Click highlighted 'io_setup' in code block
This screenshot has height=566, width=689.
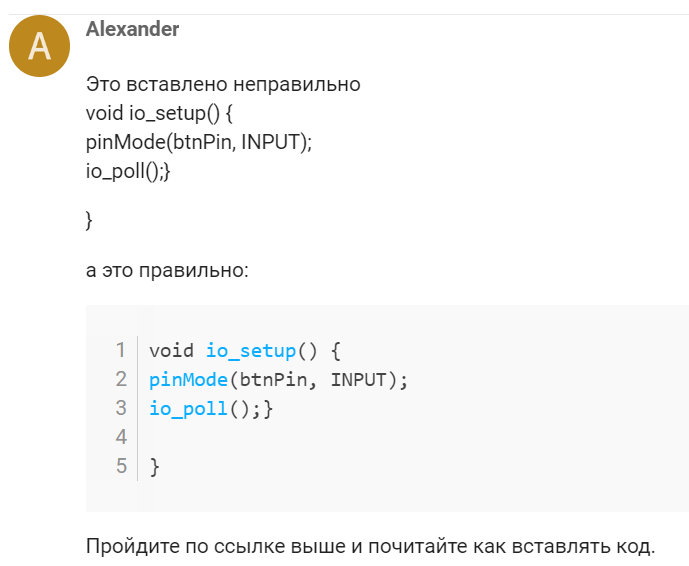[x=251, y=351]
